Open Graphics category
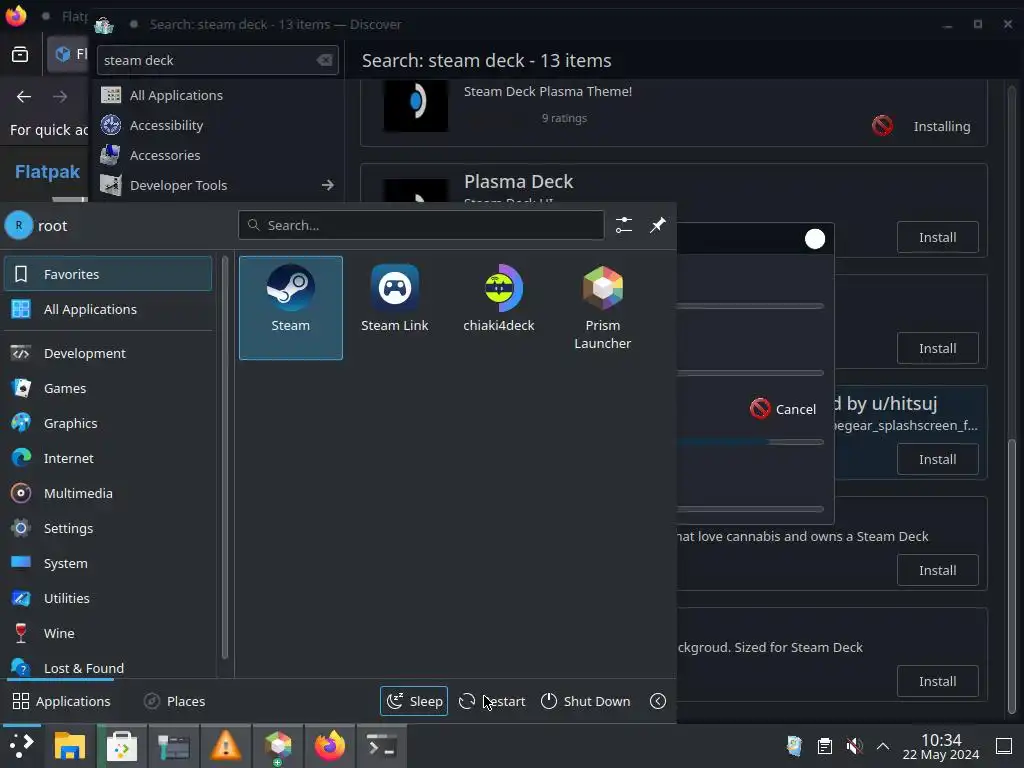This screenshot has height=768, width=1024. (108, 423)
